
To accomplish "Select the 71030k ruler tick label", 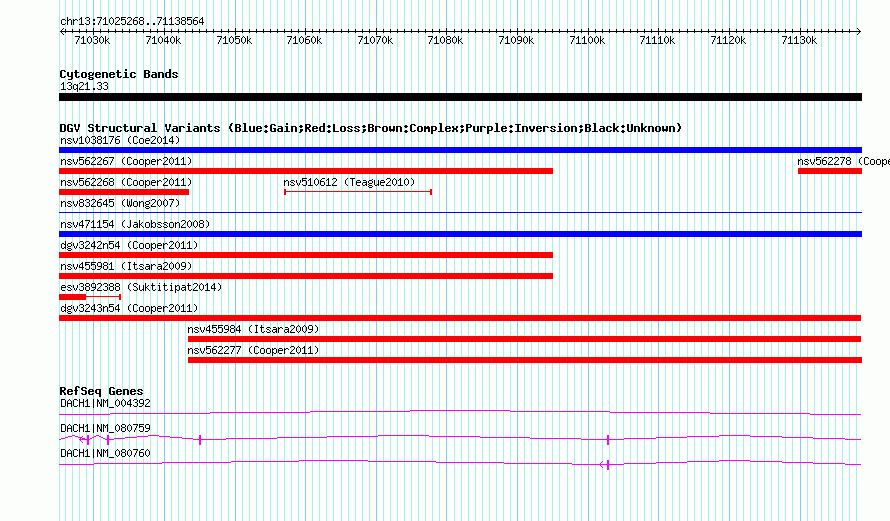I will 93,40.
